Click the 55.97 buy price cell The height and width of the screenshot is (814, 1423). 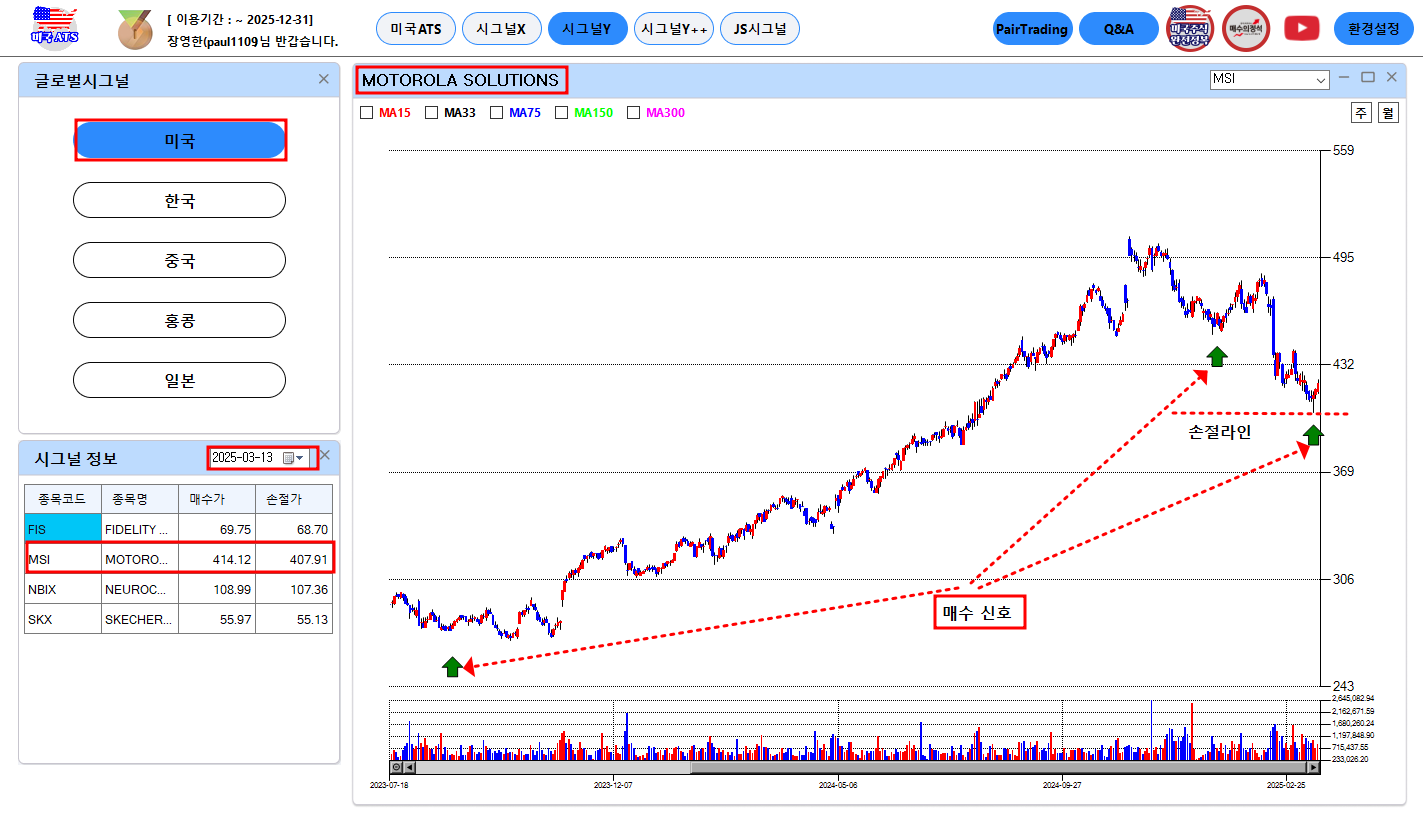(x=217, y=619)
